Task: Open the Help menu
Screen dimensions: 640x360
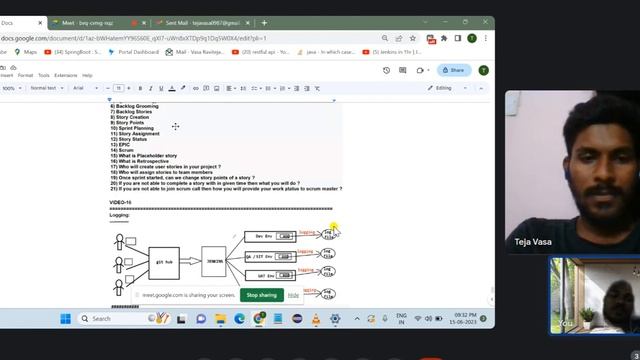Action: pos(87,76)
